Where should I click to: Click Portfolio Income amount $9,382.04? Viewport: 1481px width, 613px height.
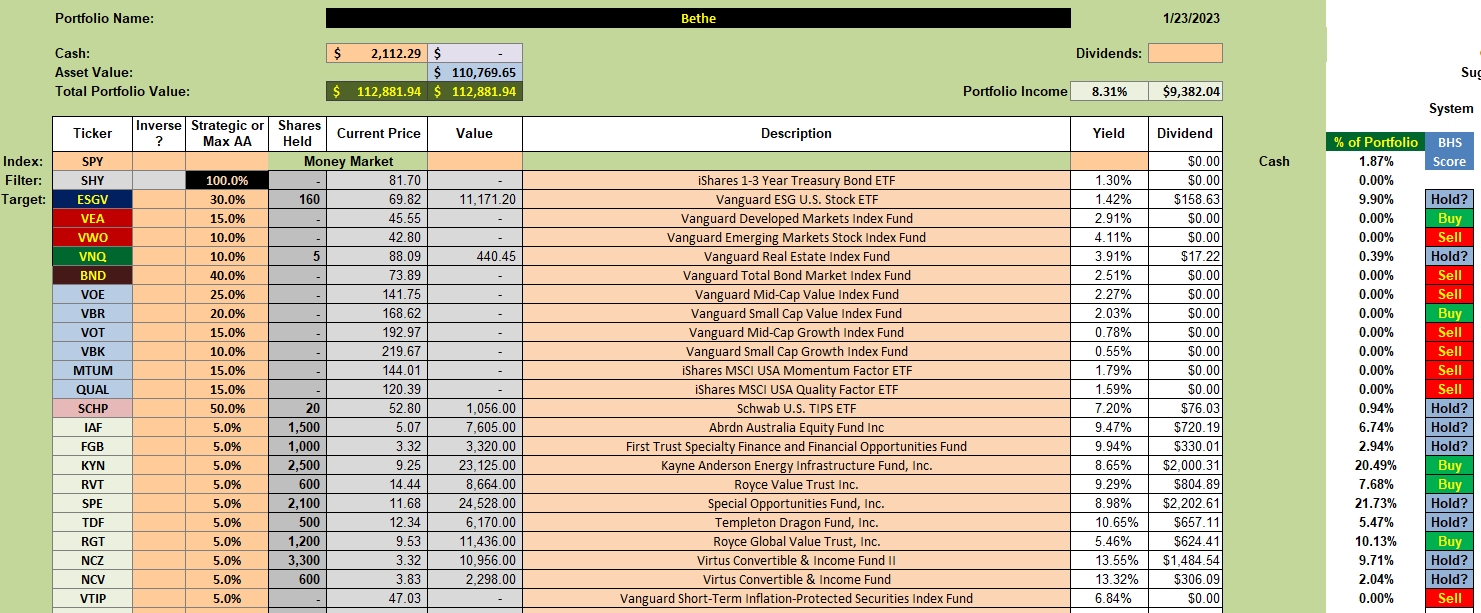click(1185, 91)
